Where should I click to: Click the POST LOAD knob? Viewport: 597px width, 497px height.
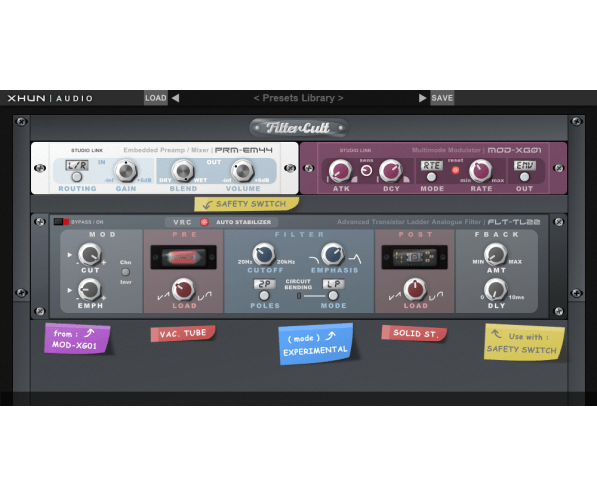point(415,290)
